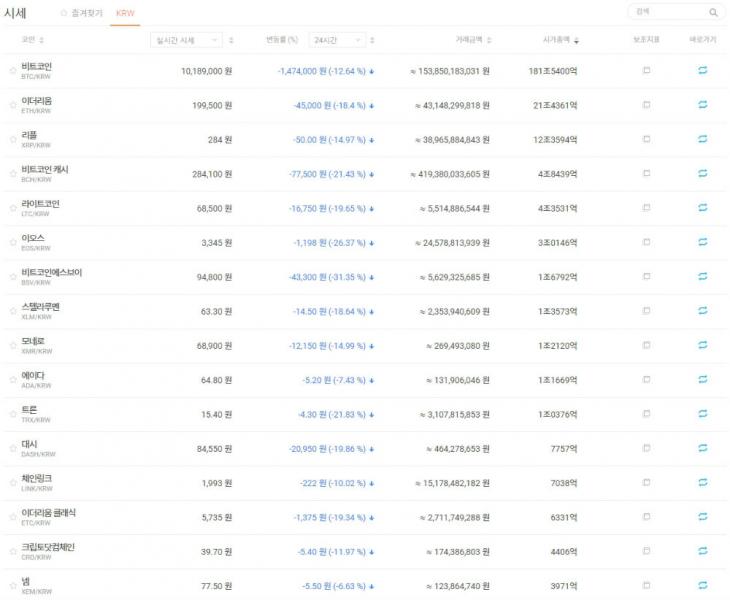This screenshot has height=600, width=730.
Task: Star the 에이다 row as favorite
Action: click(x=13, y=380)
